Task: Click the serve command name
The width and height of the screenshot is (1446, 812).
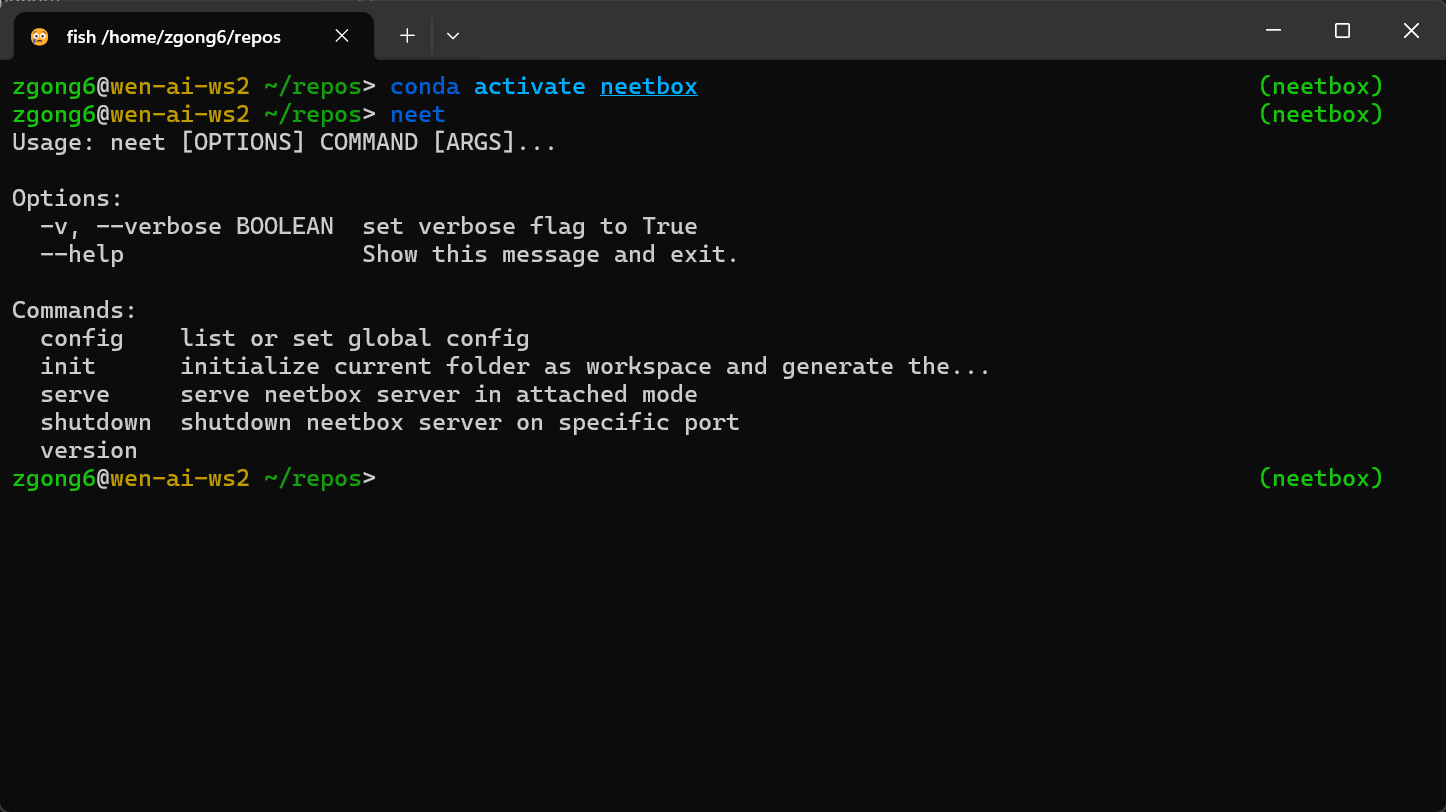Action: pyautogui.click(x=75, y=395)
